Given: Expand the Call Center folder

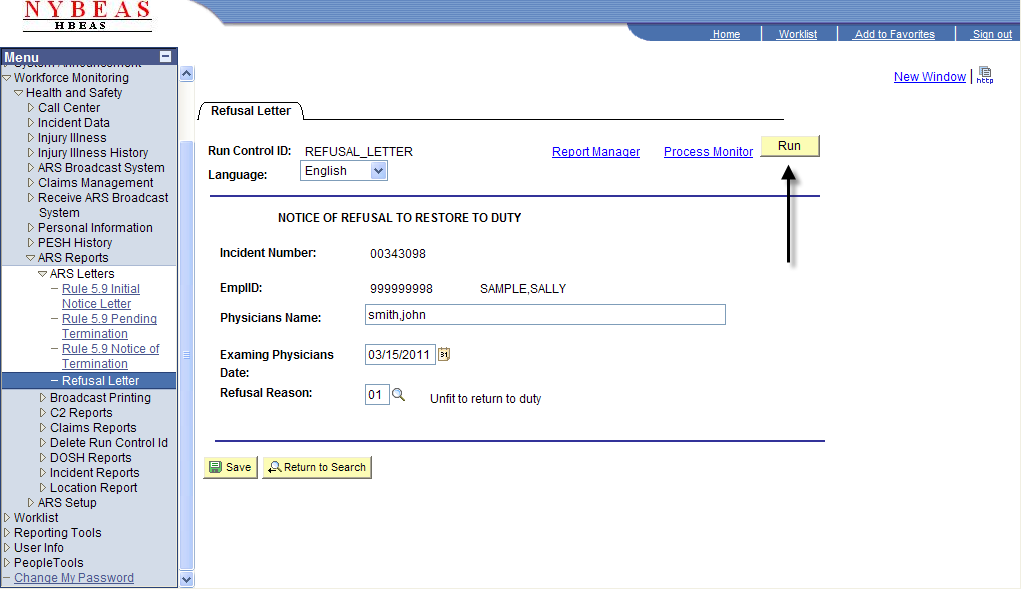Looking at the screenshot, I should coord(31,107).
